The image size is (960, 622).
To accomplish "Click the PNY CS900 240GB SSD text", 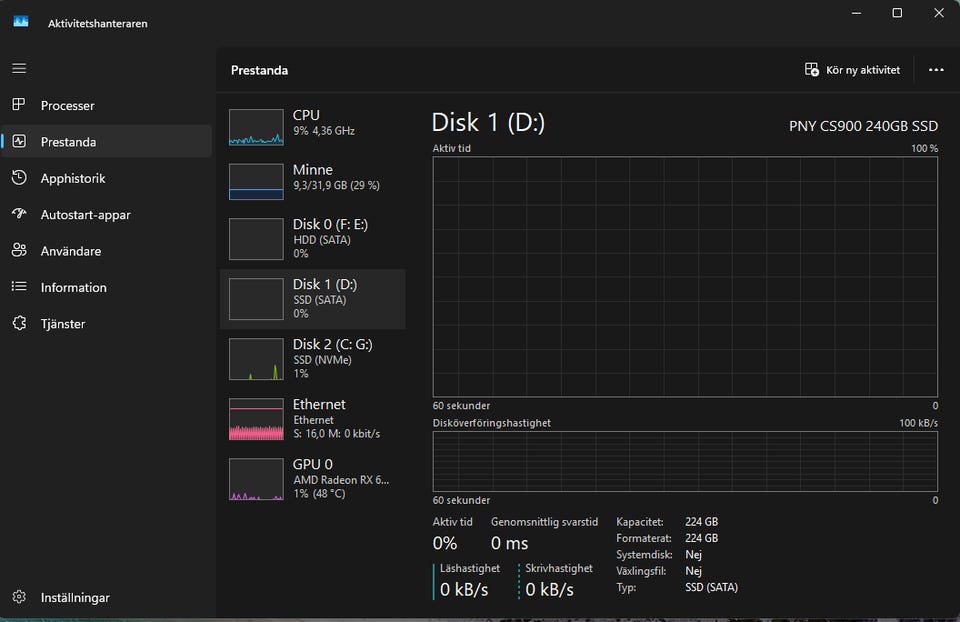I will point(863,126).
